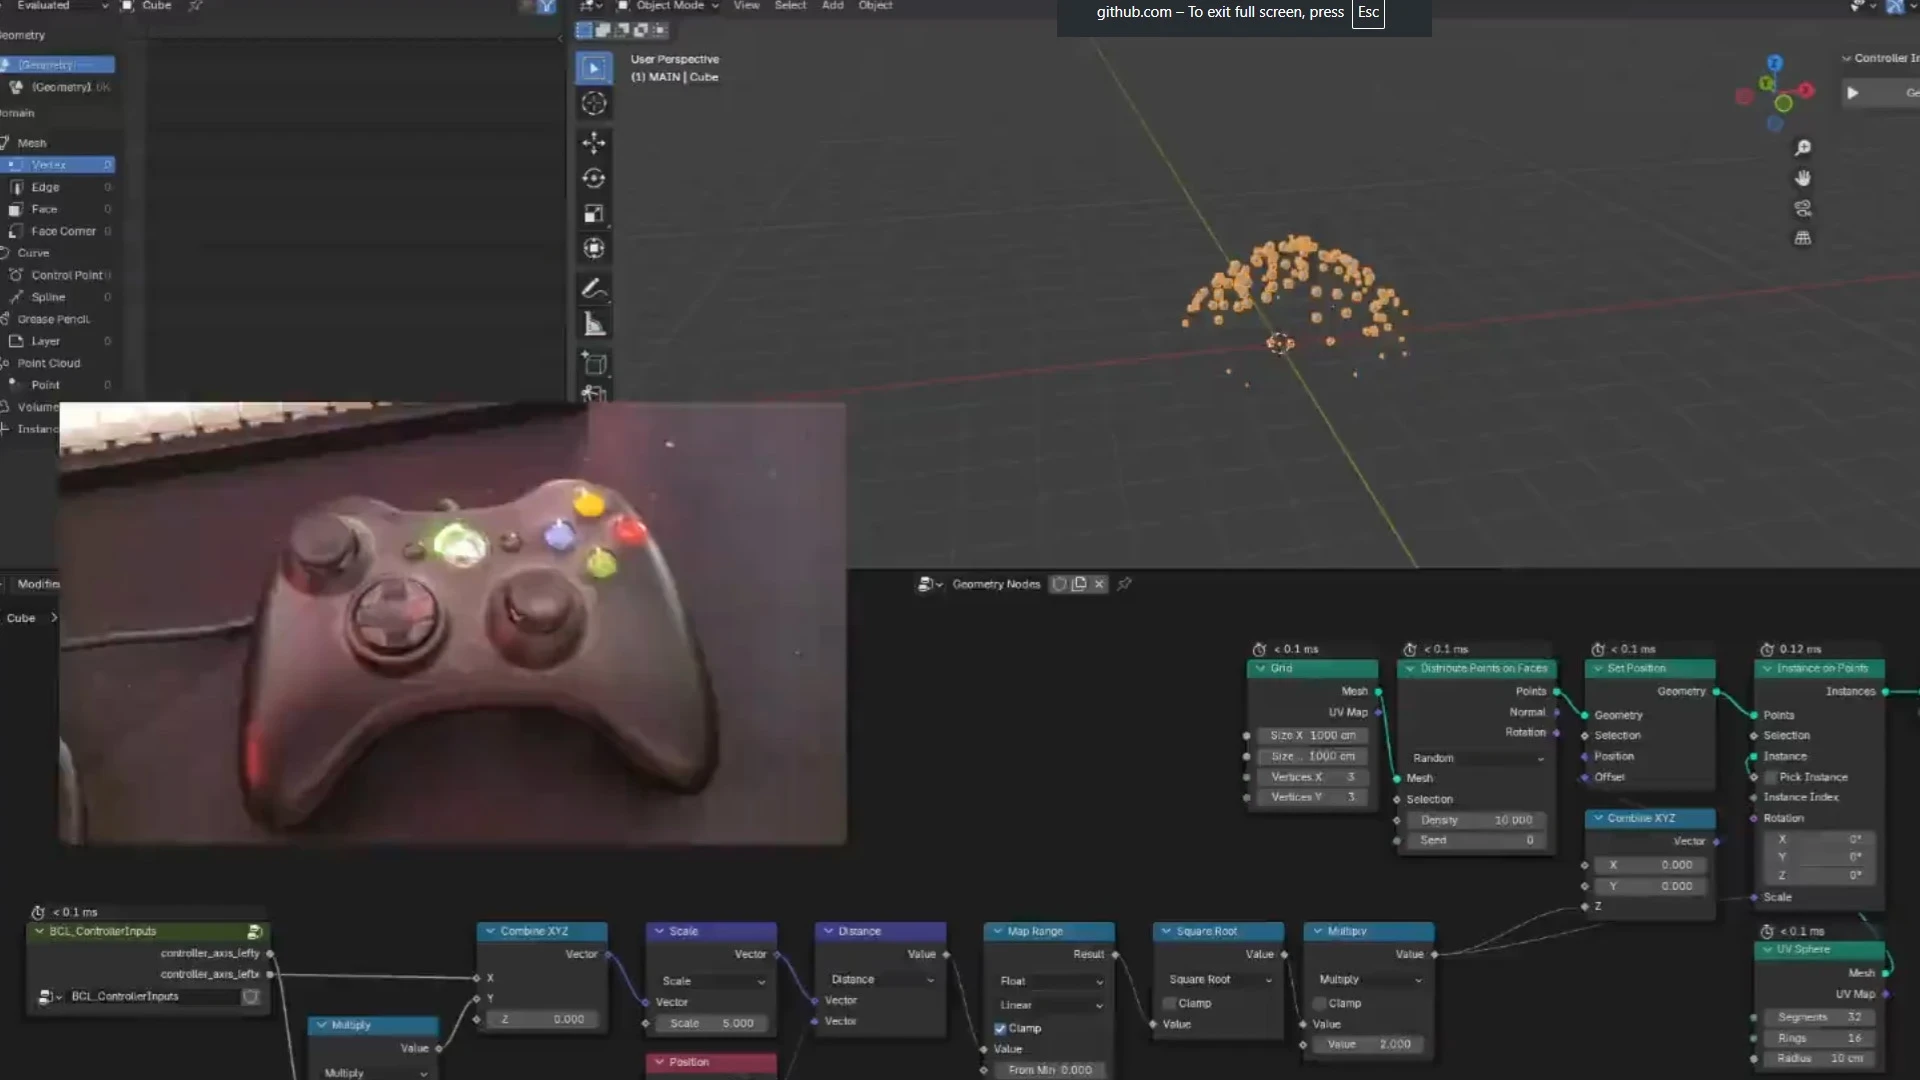1920x1080 pixels.
Task: Select the Rotate tool in viewport toolbar
Action: click(x=594, y=178)
